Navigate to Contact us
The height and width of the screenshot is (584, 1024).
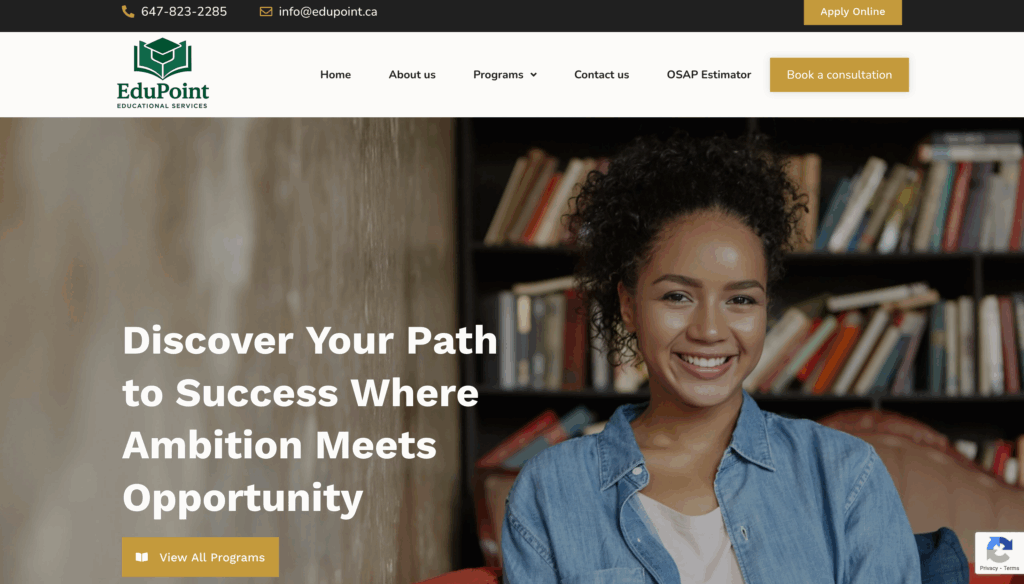click(x=601, y=74)
